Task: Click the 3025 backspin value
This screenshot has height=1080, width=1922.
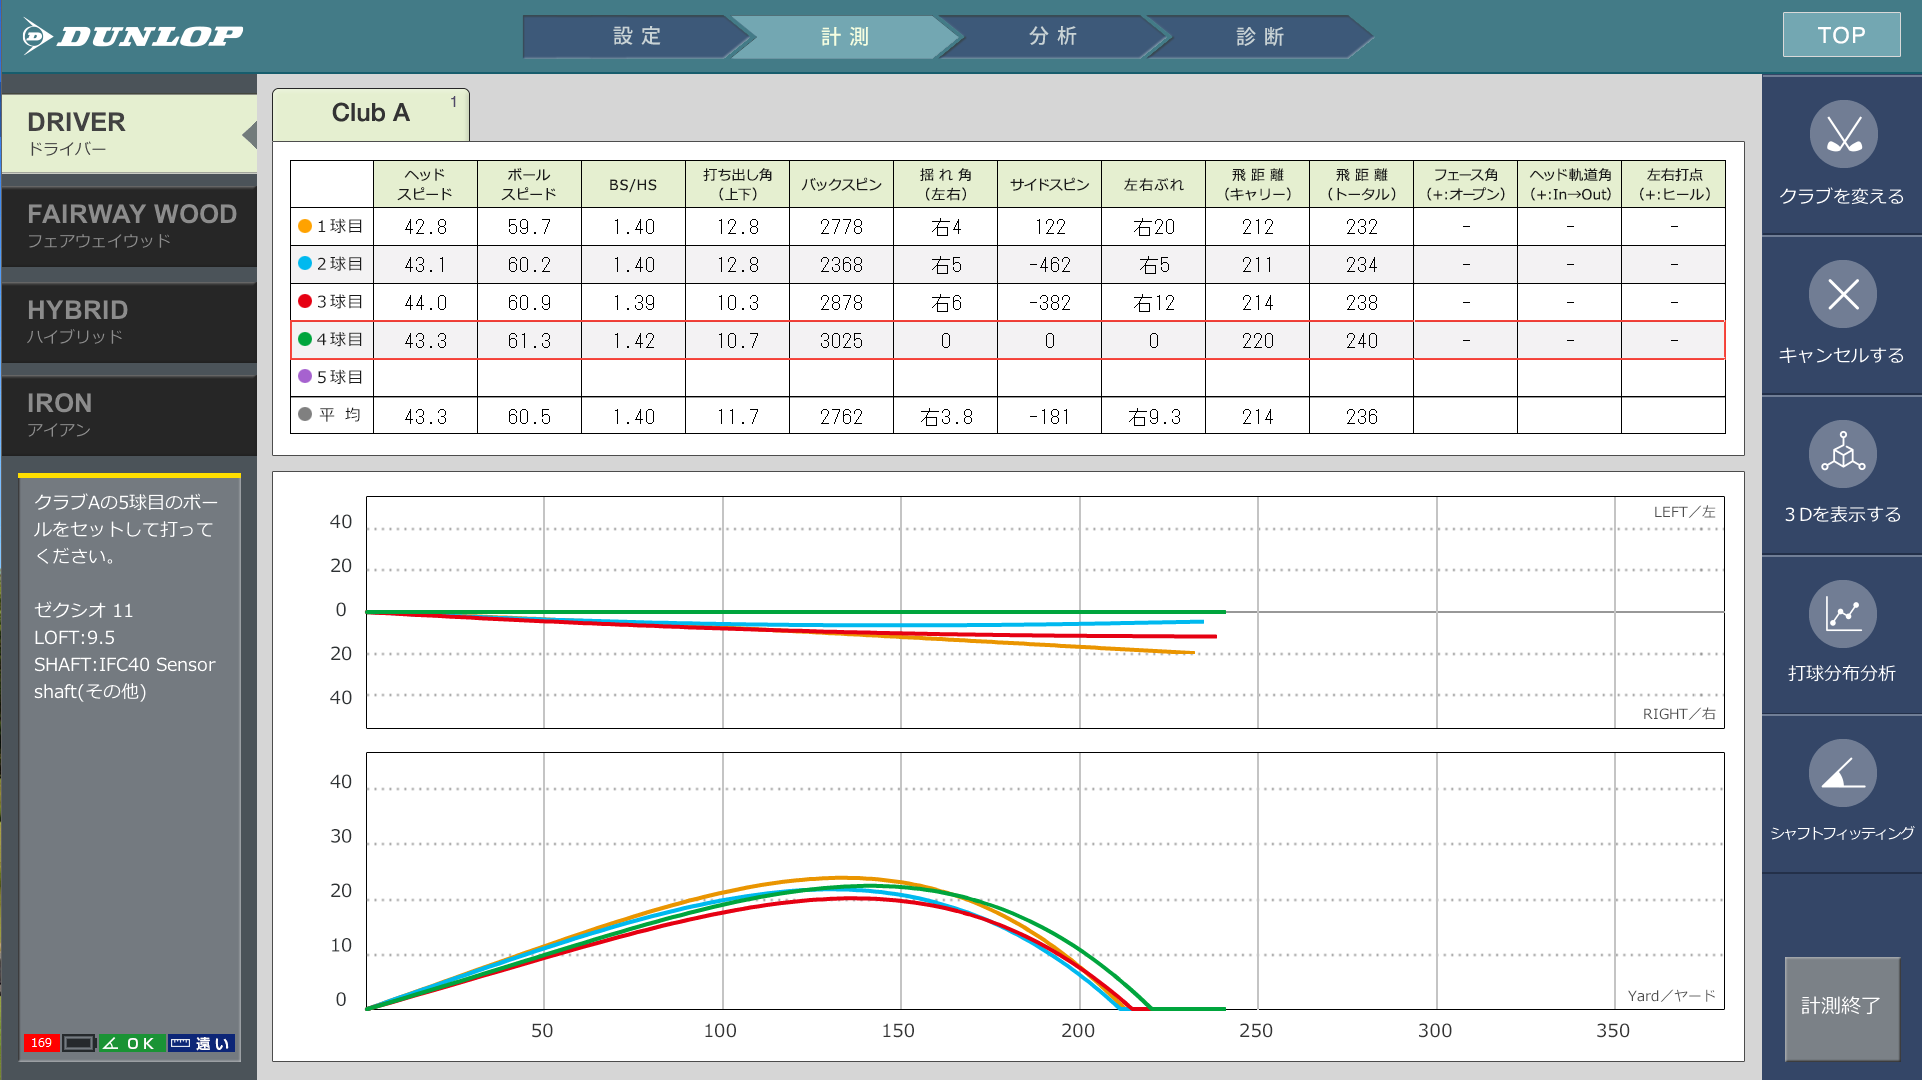Action: [x=841, y=341]
